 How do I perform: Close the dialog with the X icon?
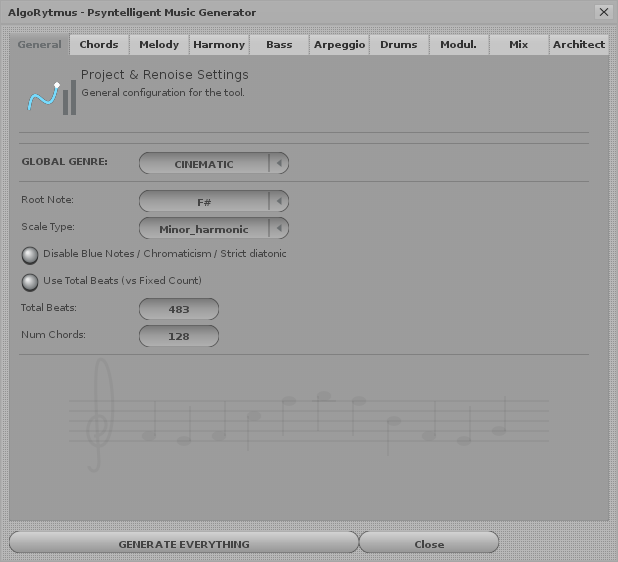pos(603,12)
